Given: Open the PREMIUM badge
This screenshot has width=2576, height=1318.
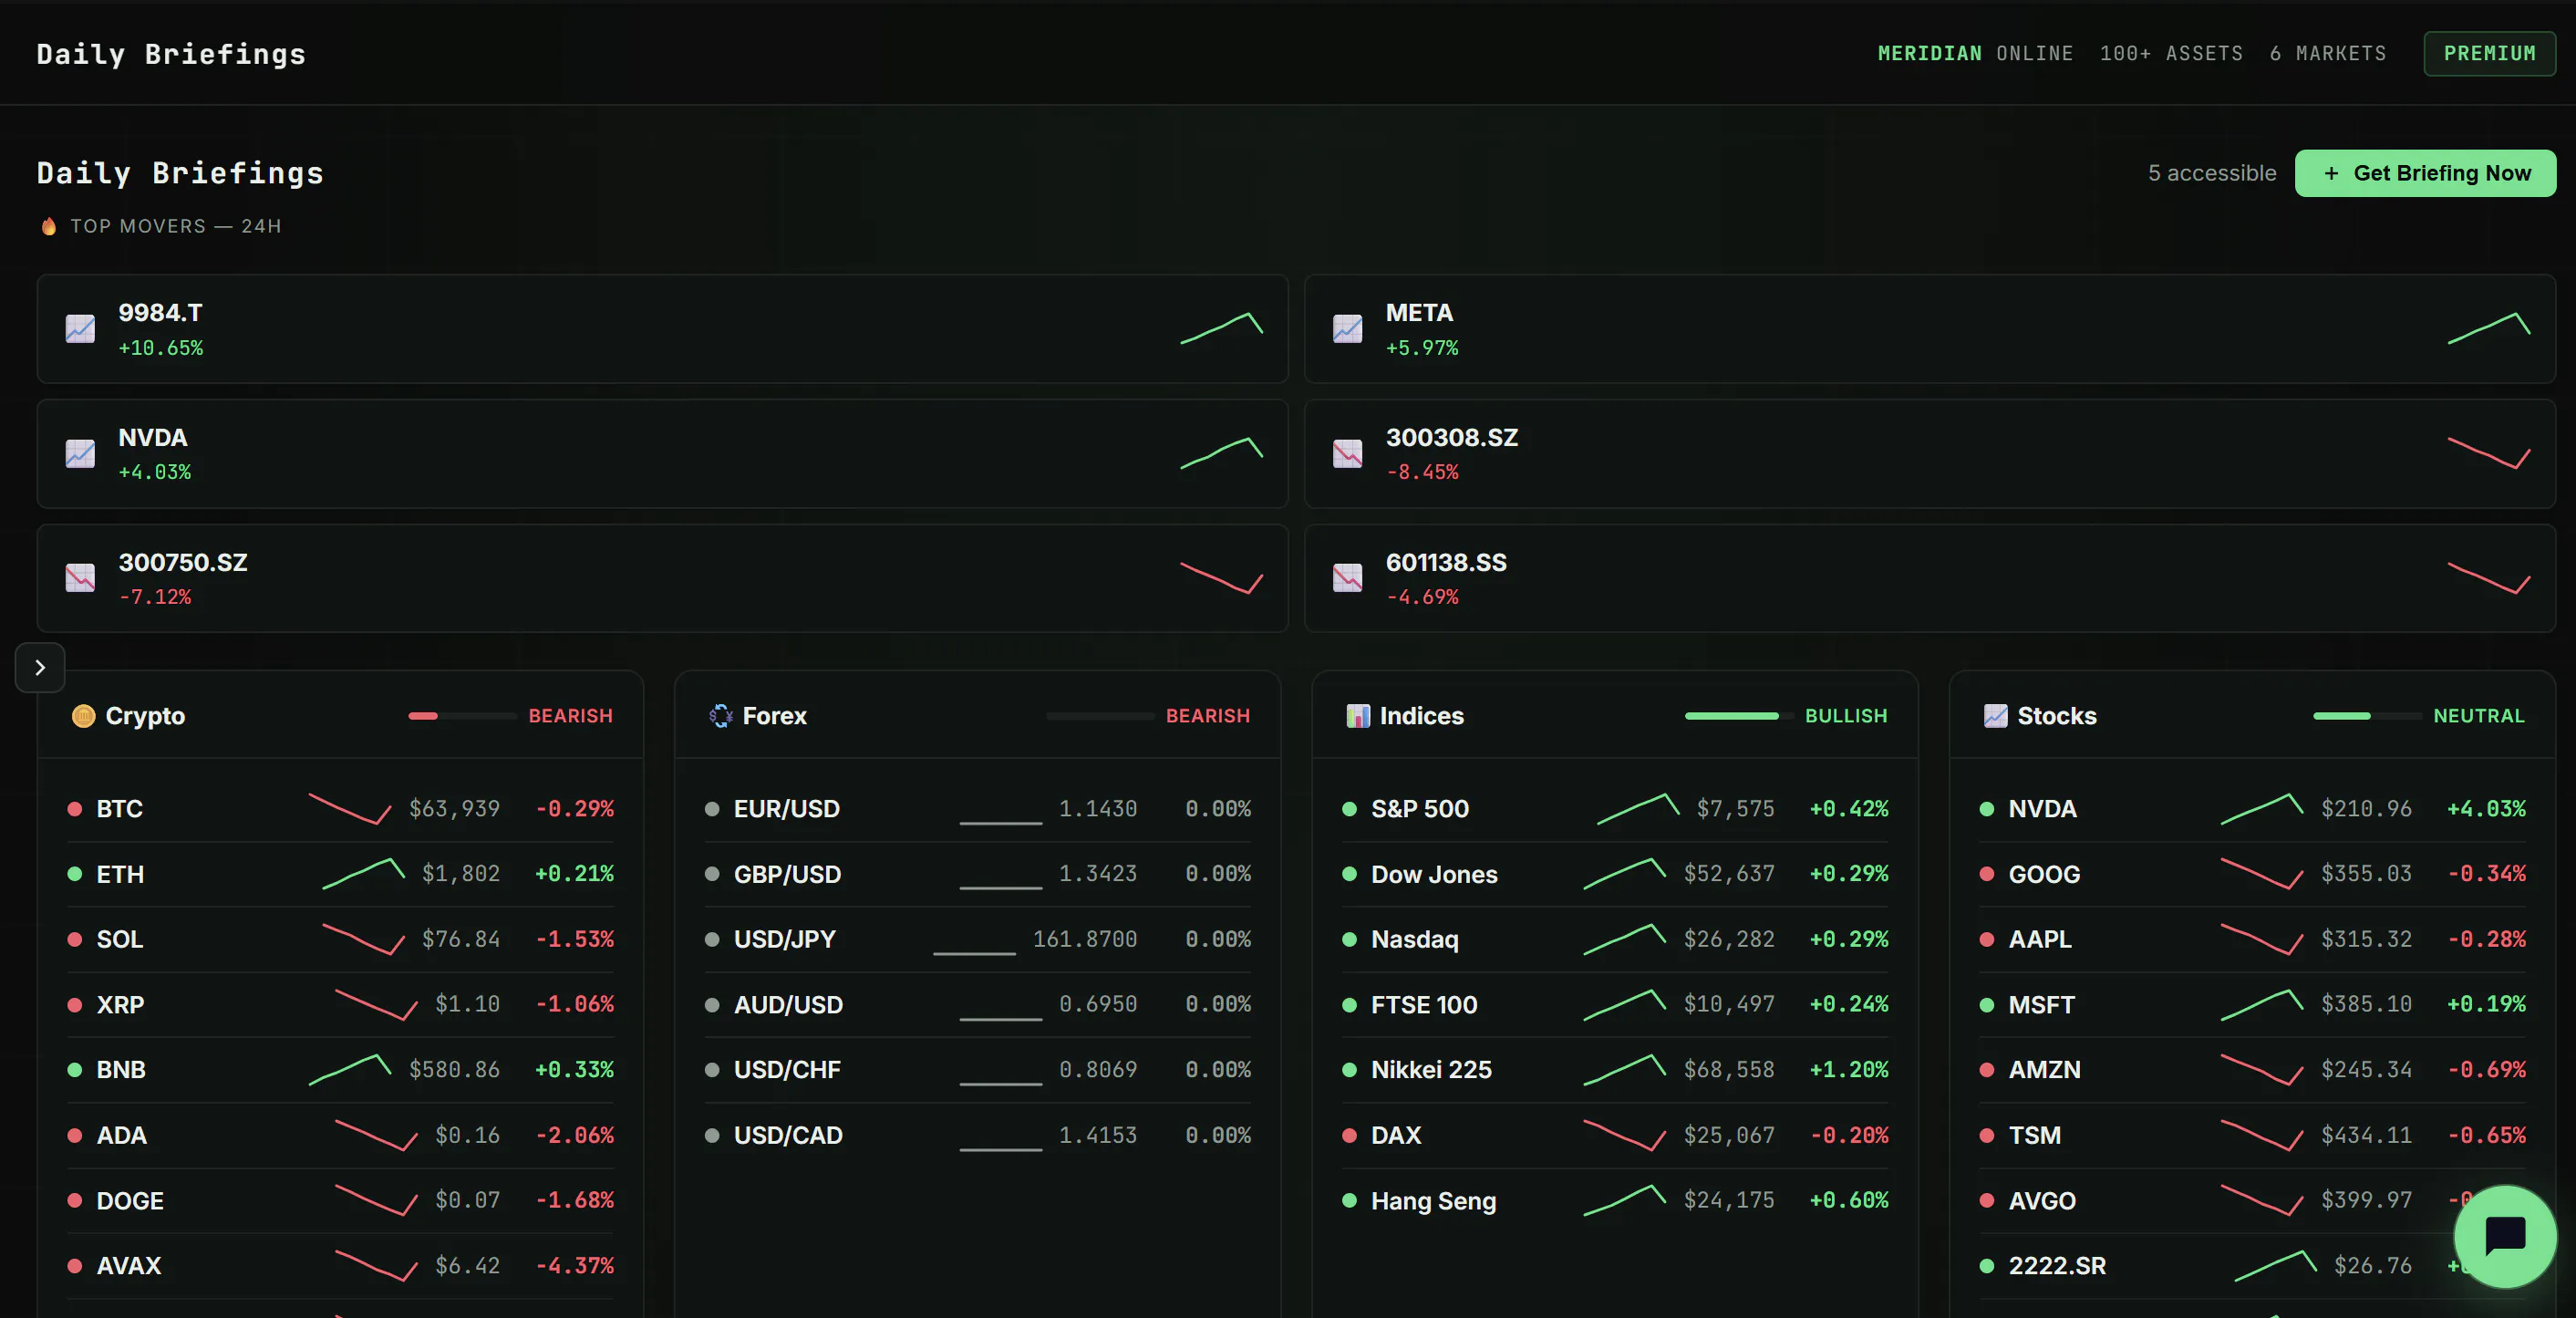Looking at the screenshot, I should 2489,53.
